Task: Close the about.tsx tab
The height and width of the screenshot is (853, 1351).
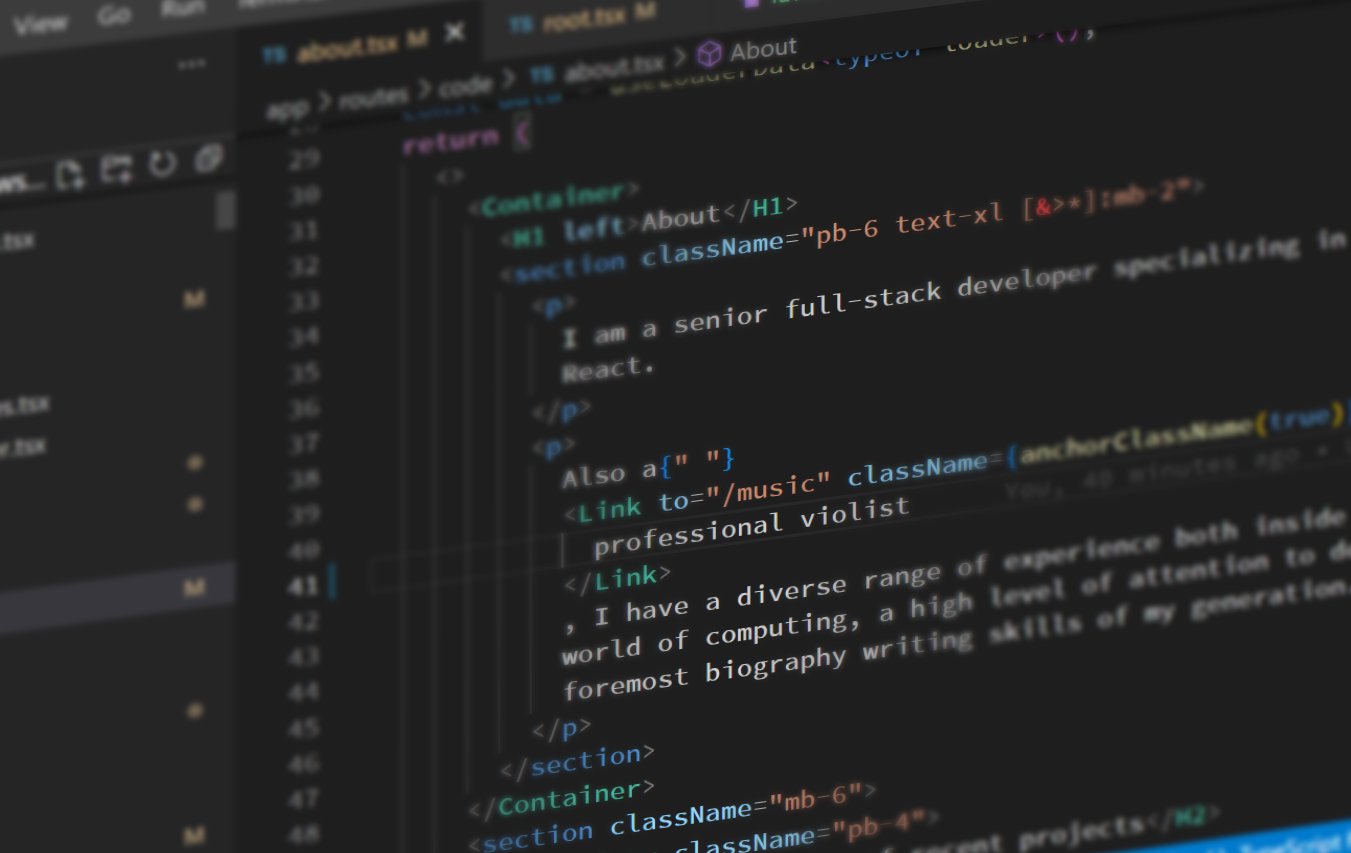Action: [x=454, y=33]
